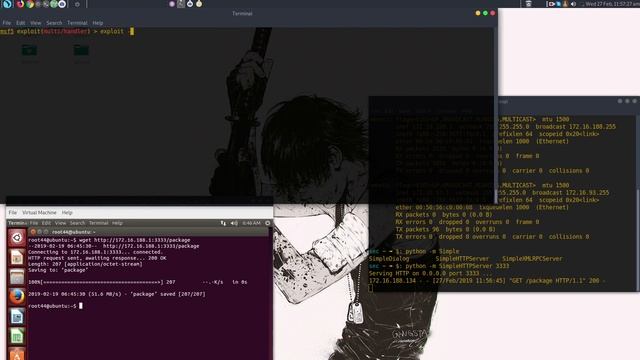The height and width of the screenshot is (360, 640).
Task: Click Ubuntu network indicator arrows icon
Action: tap(223, 223)
